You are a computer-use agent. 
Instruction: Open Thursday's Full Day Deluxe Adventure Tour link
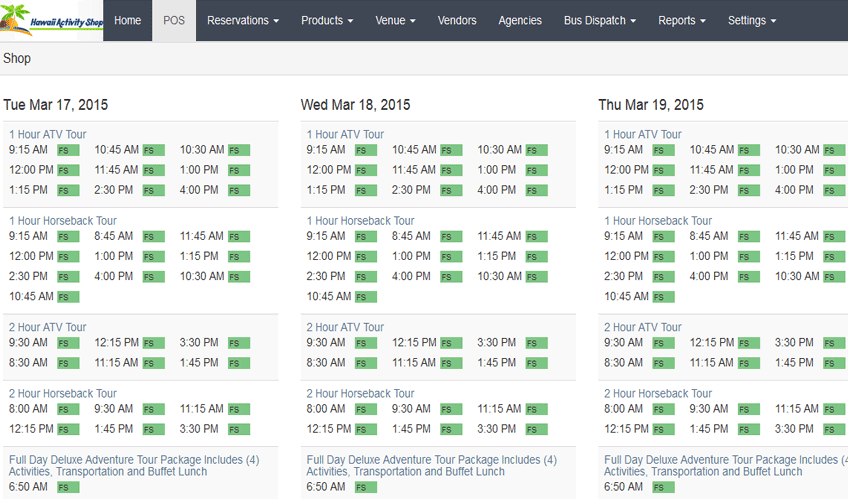[726, 465]
